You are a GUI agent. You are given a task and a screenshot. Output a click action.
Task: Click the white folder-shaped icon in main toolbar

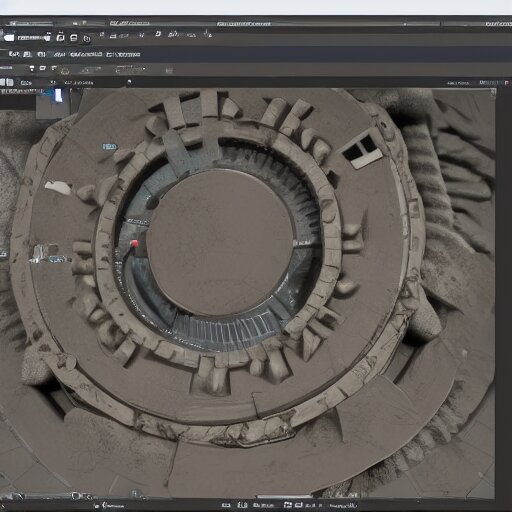[9, 38]
